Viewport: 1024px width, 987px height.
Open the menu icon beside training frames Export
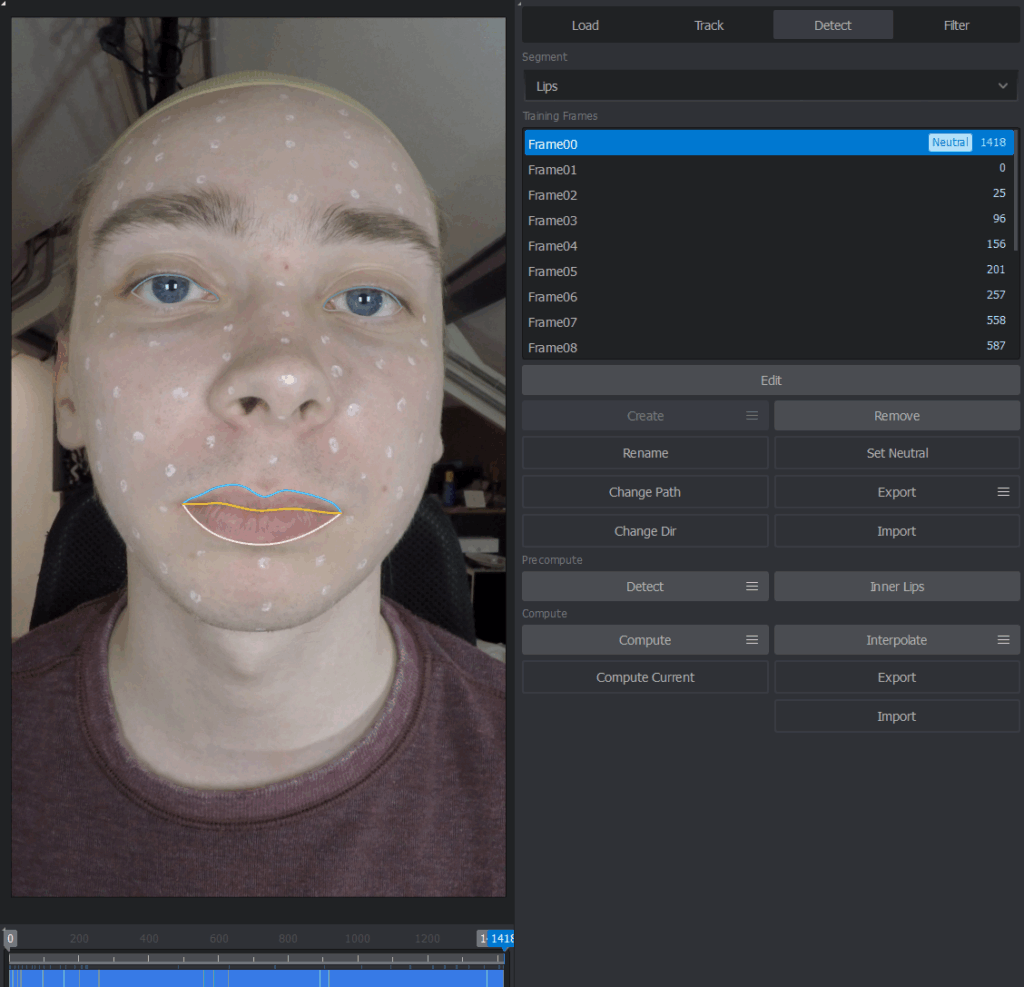coord(1003,492)
